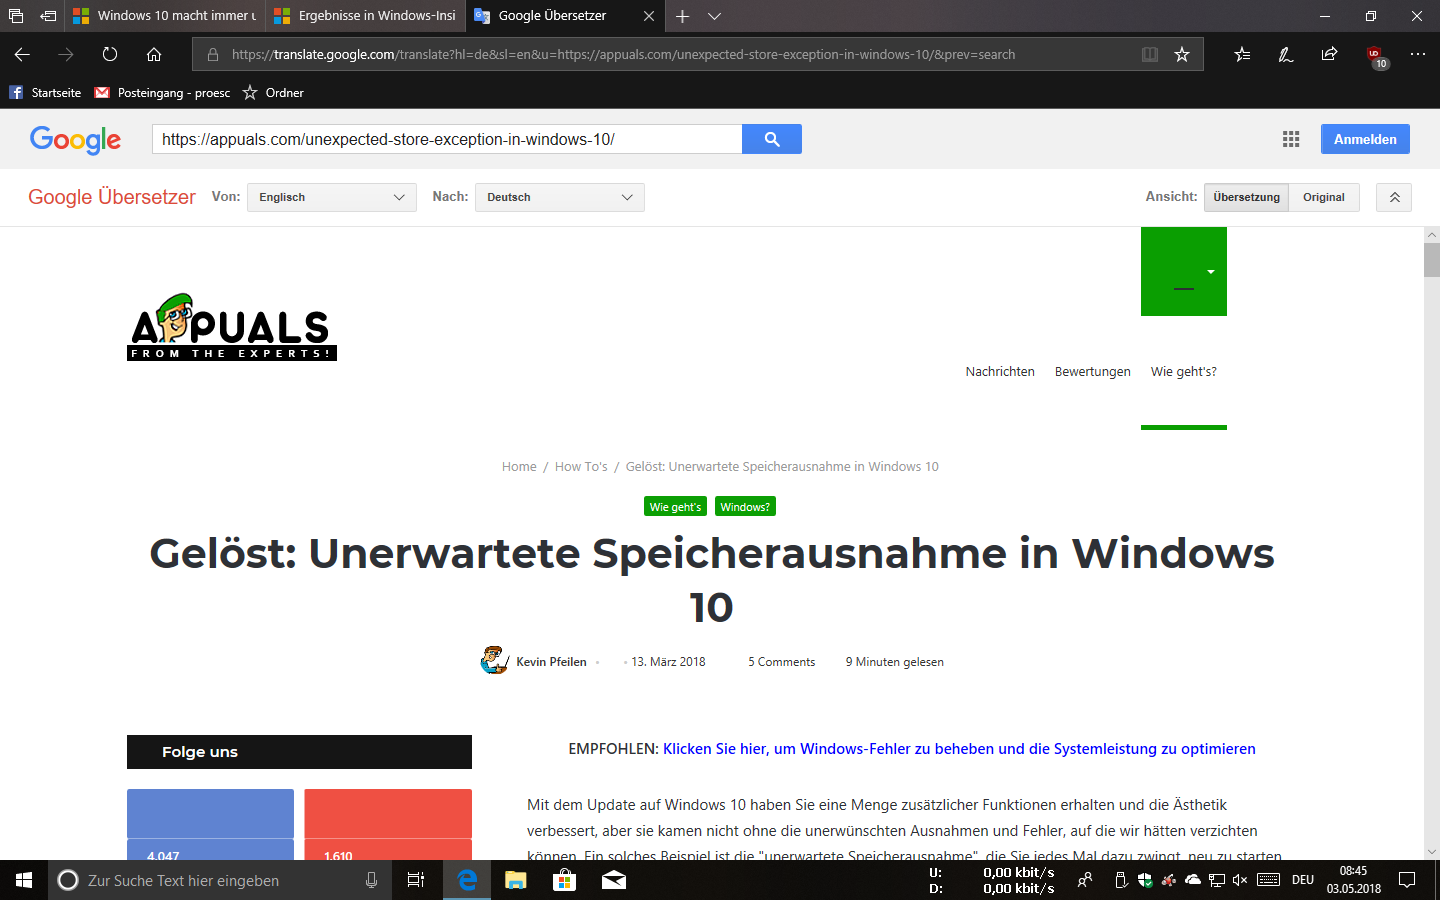The image size is (1440, 900).
Task: Share this page via share icon
Action: (1329, 54)
